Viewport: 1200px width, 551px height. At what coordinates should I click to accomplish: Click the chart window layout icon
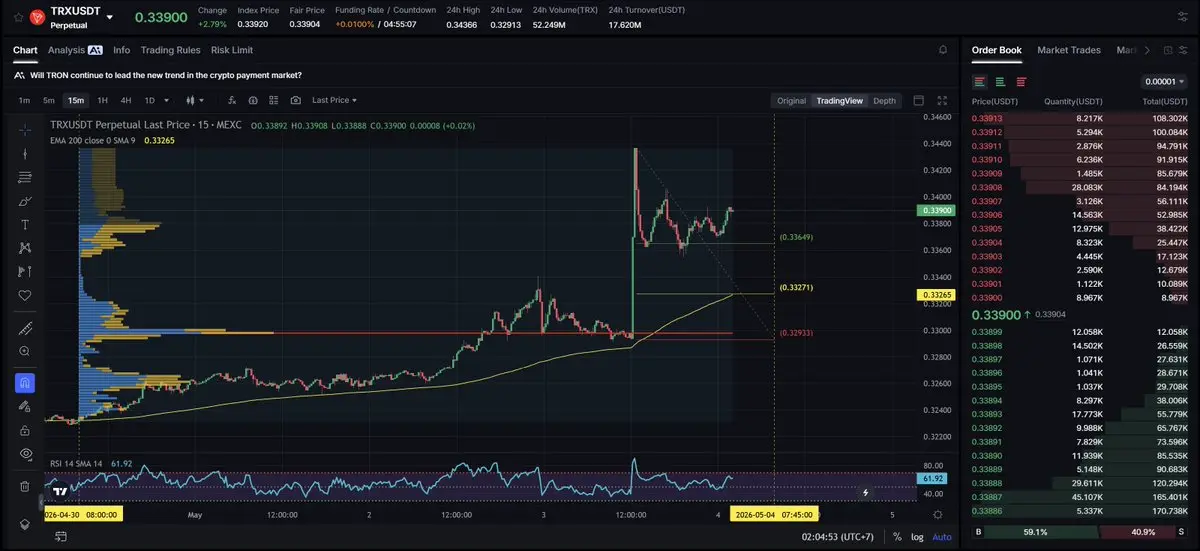point(919,100)
